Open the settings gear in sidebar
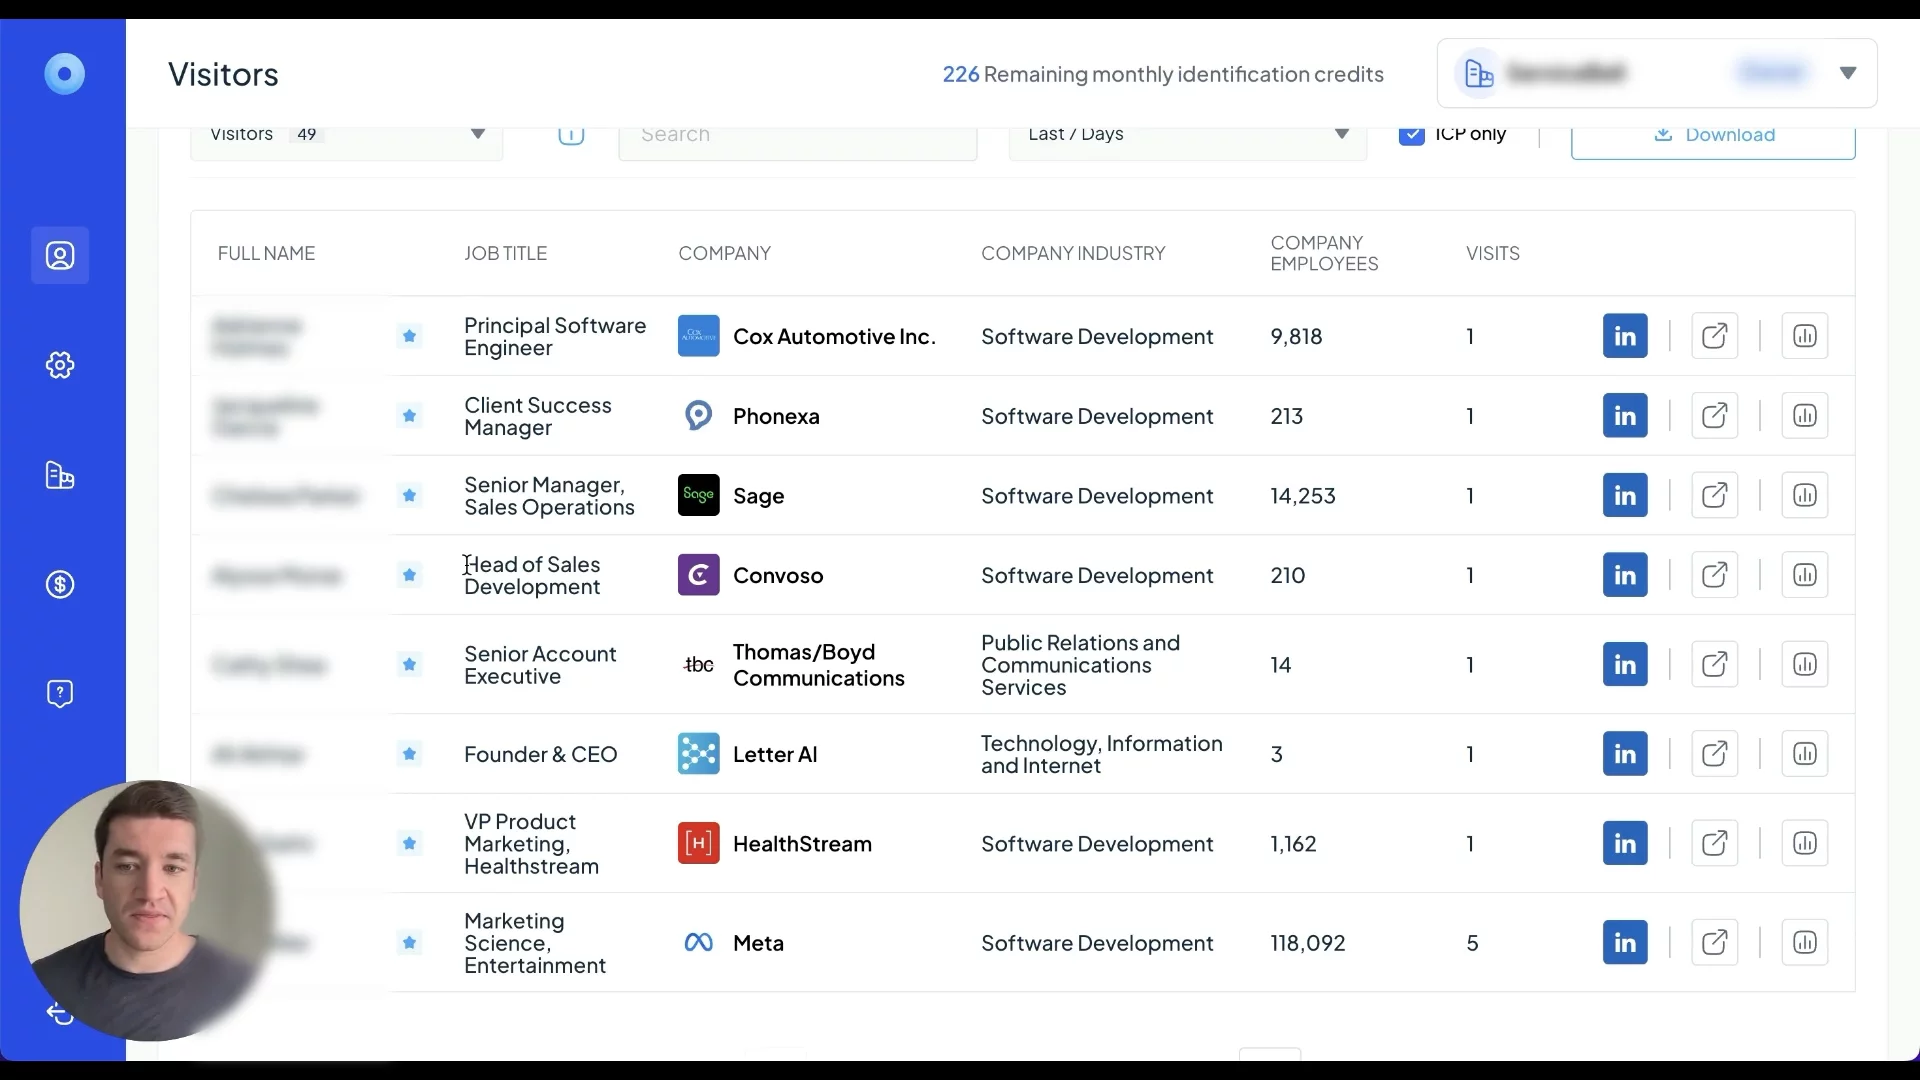Viewport: 1920px width, 1080px height. point(60,365)
